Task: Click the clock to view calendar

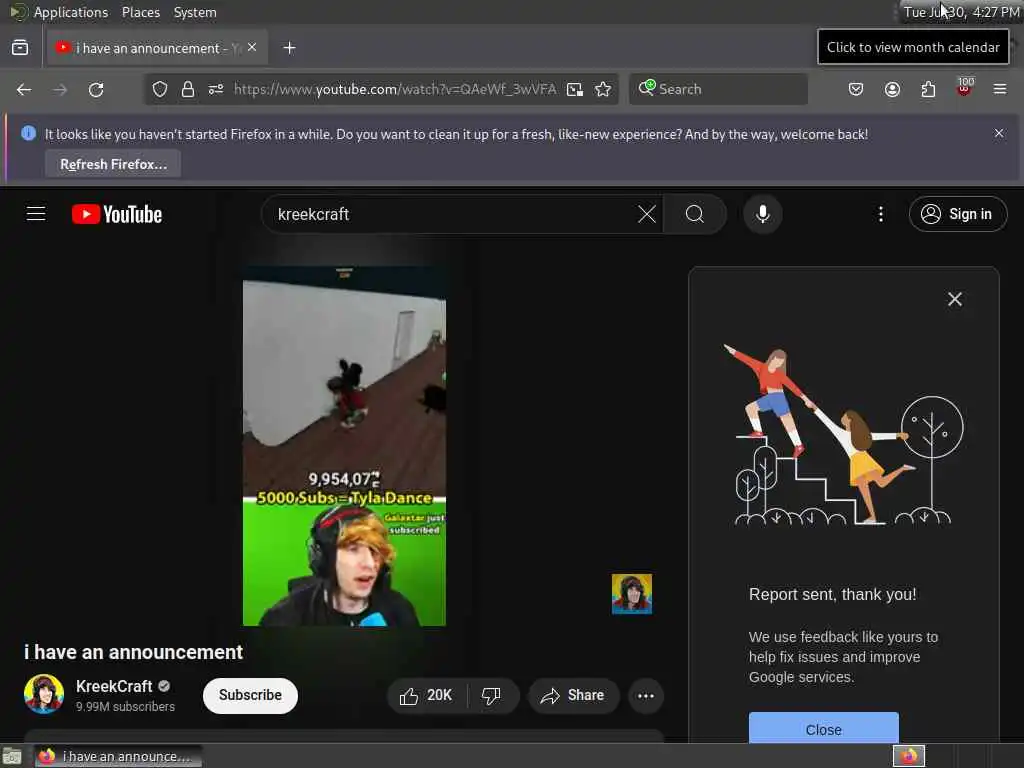Action: pos(961,12)
